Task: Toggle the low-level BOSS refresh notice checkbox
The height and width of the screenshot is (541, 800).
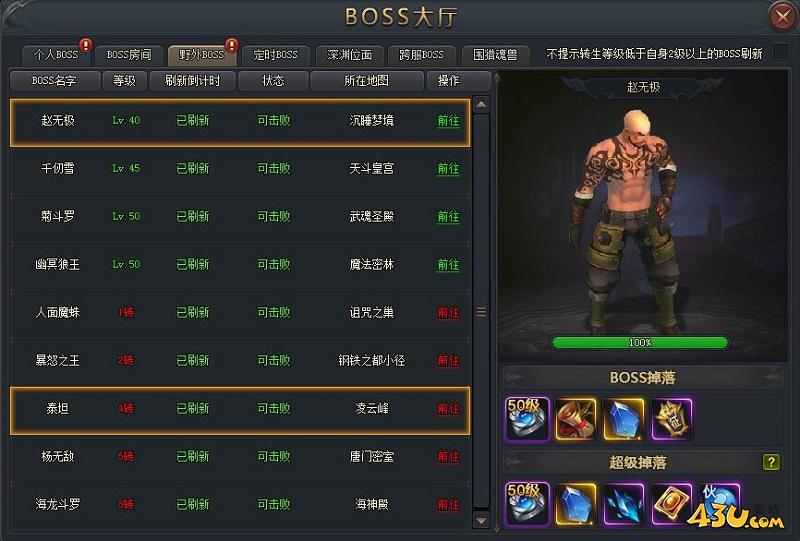Action: (x=781, y=52)
